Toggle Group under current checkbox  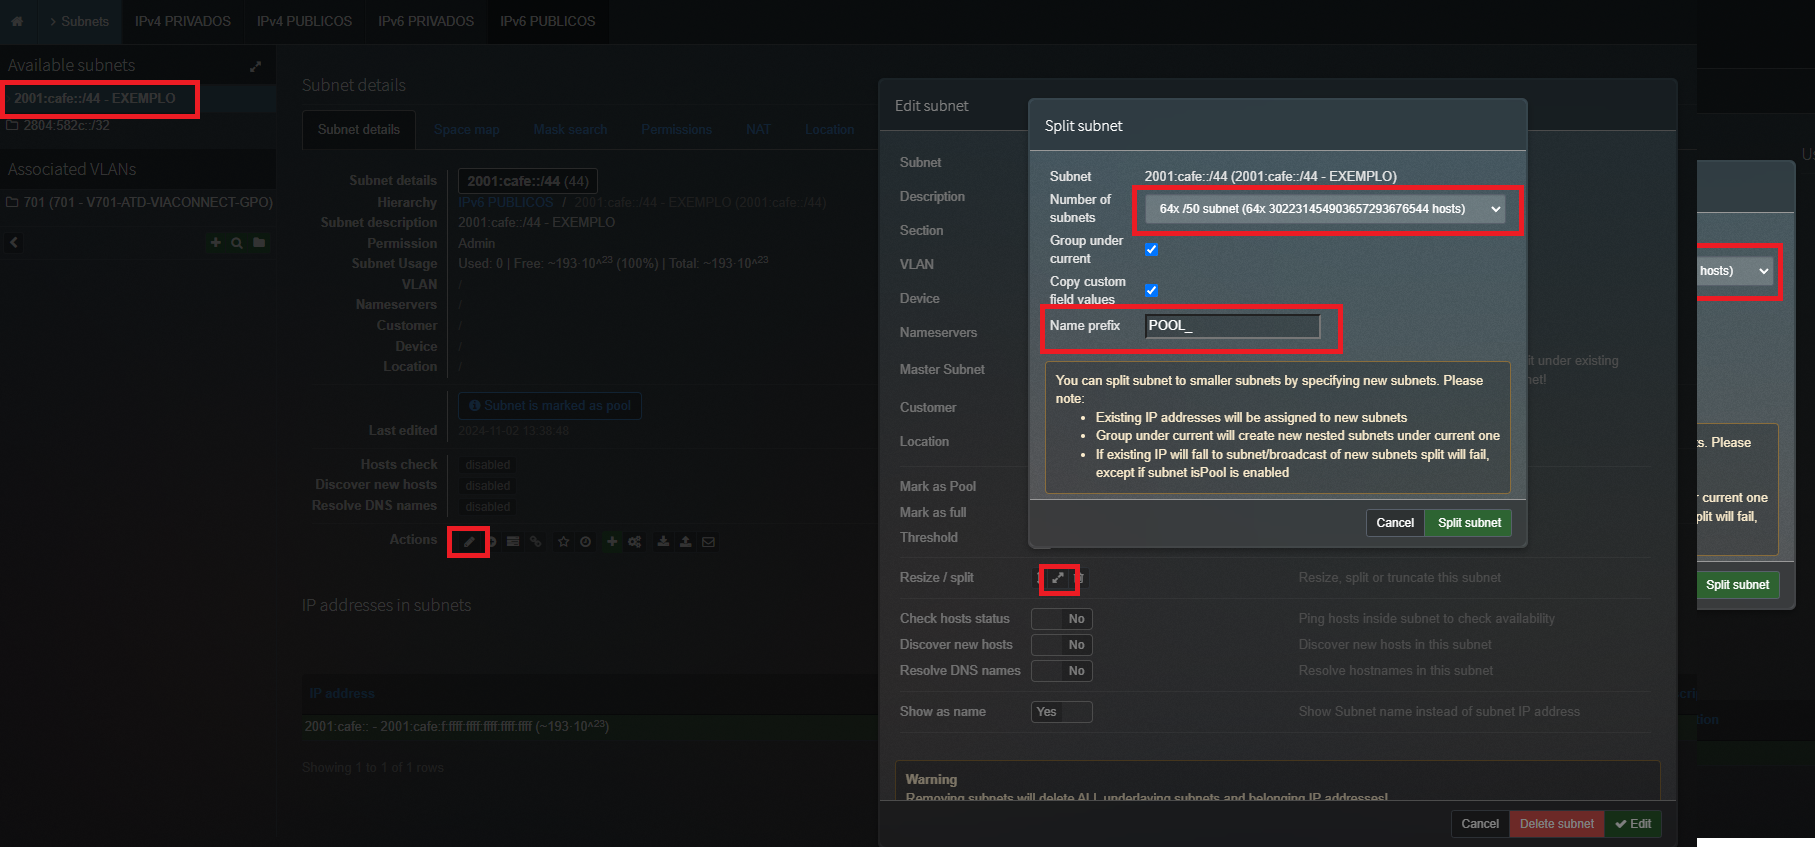(x=1151, y=249)
